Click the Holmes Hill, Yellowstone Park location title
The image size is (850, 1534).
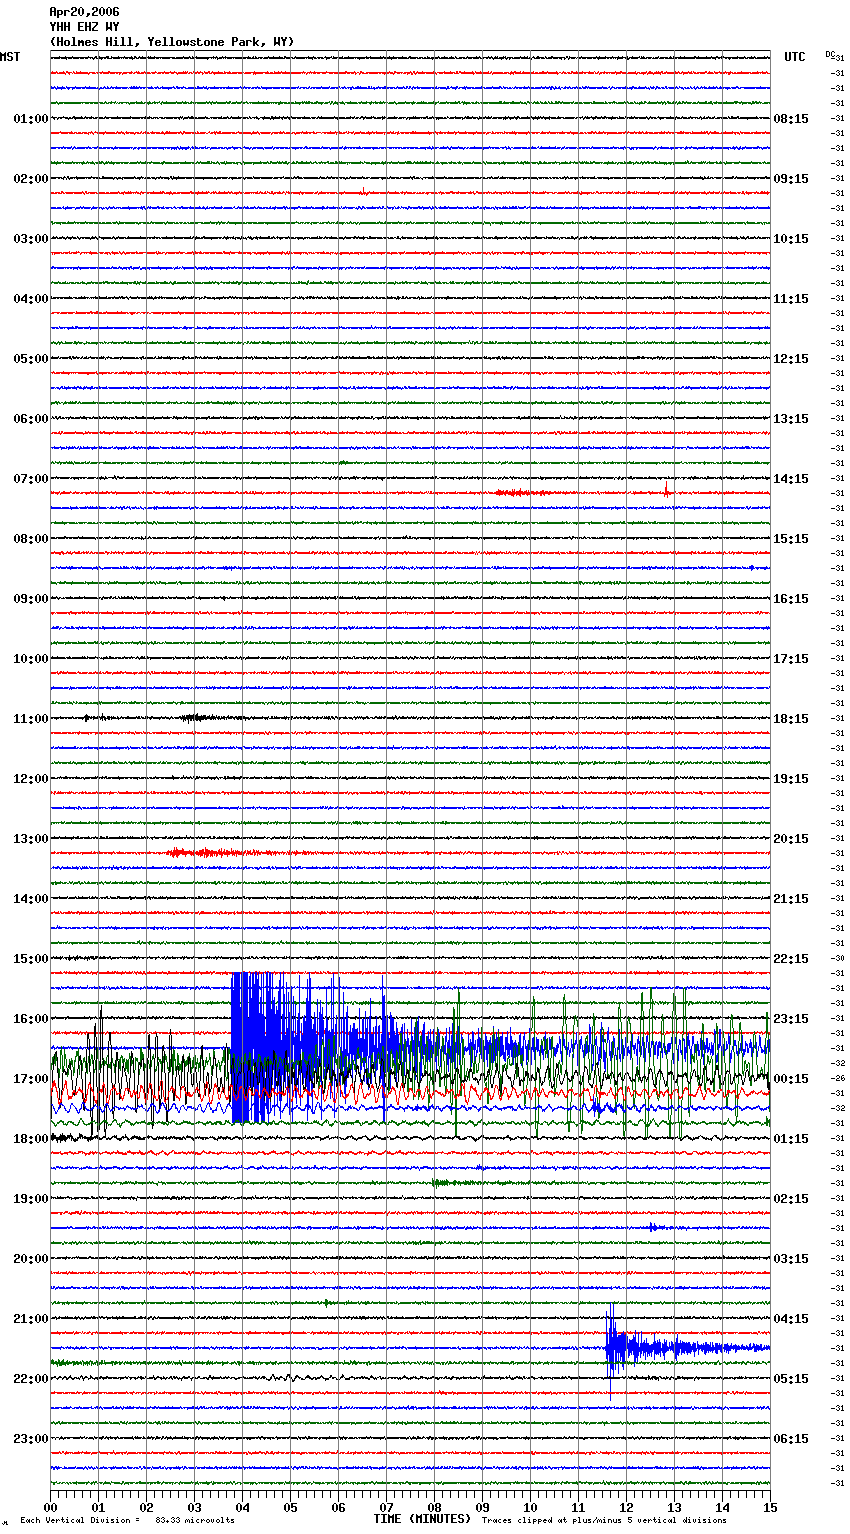[171, 42]
